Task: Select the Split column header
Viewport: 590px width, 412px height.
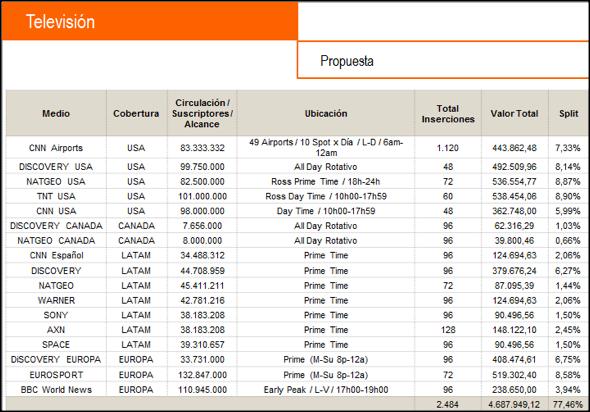Action: point(569,113)
